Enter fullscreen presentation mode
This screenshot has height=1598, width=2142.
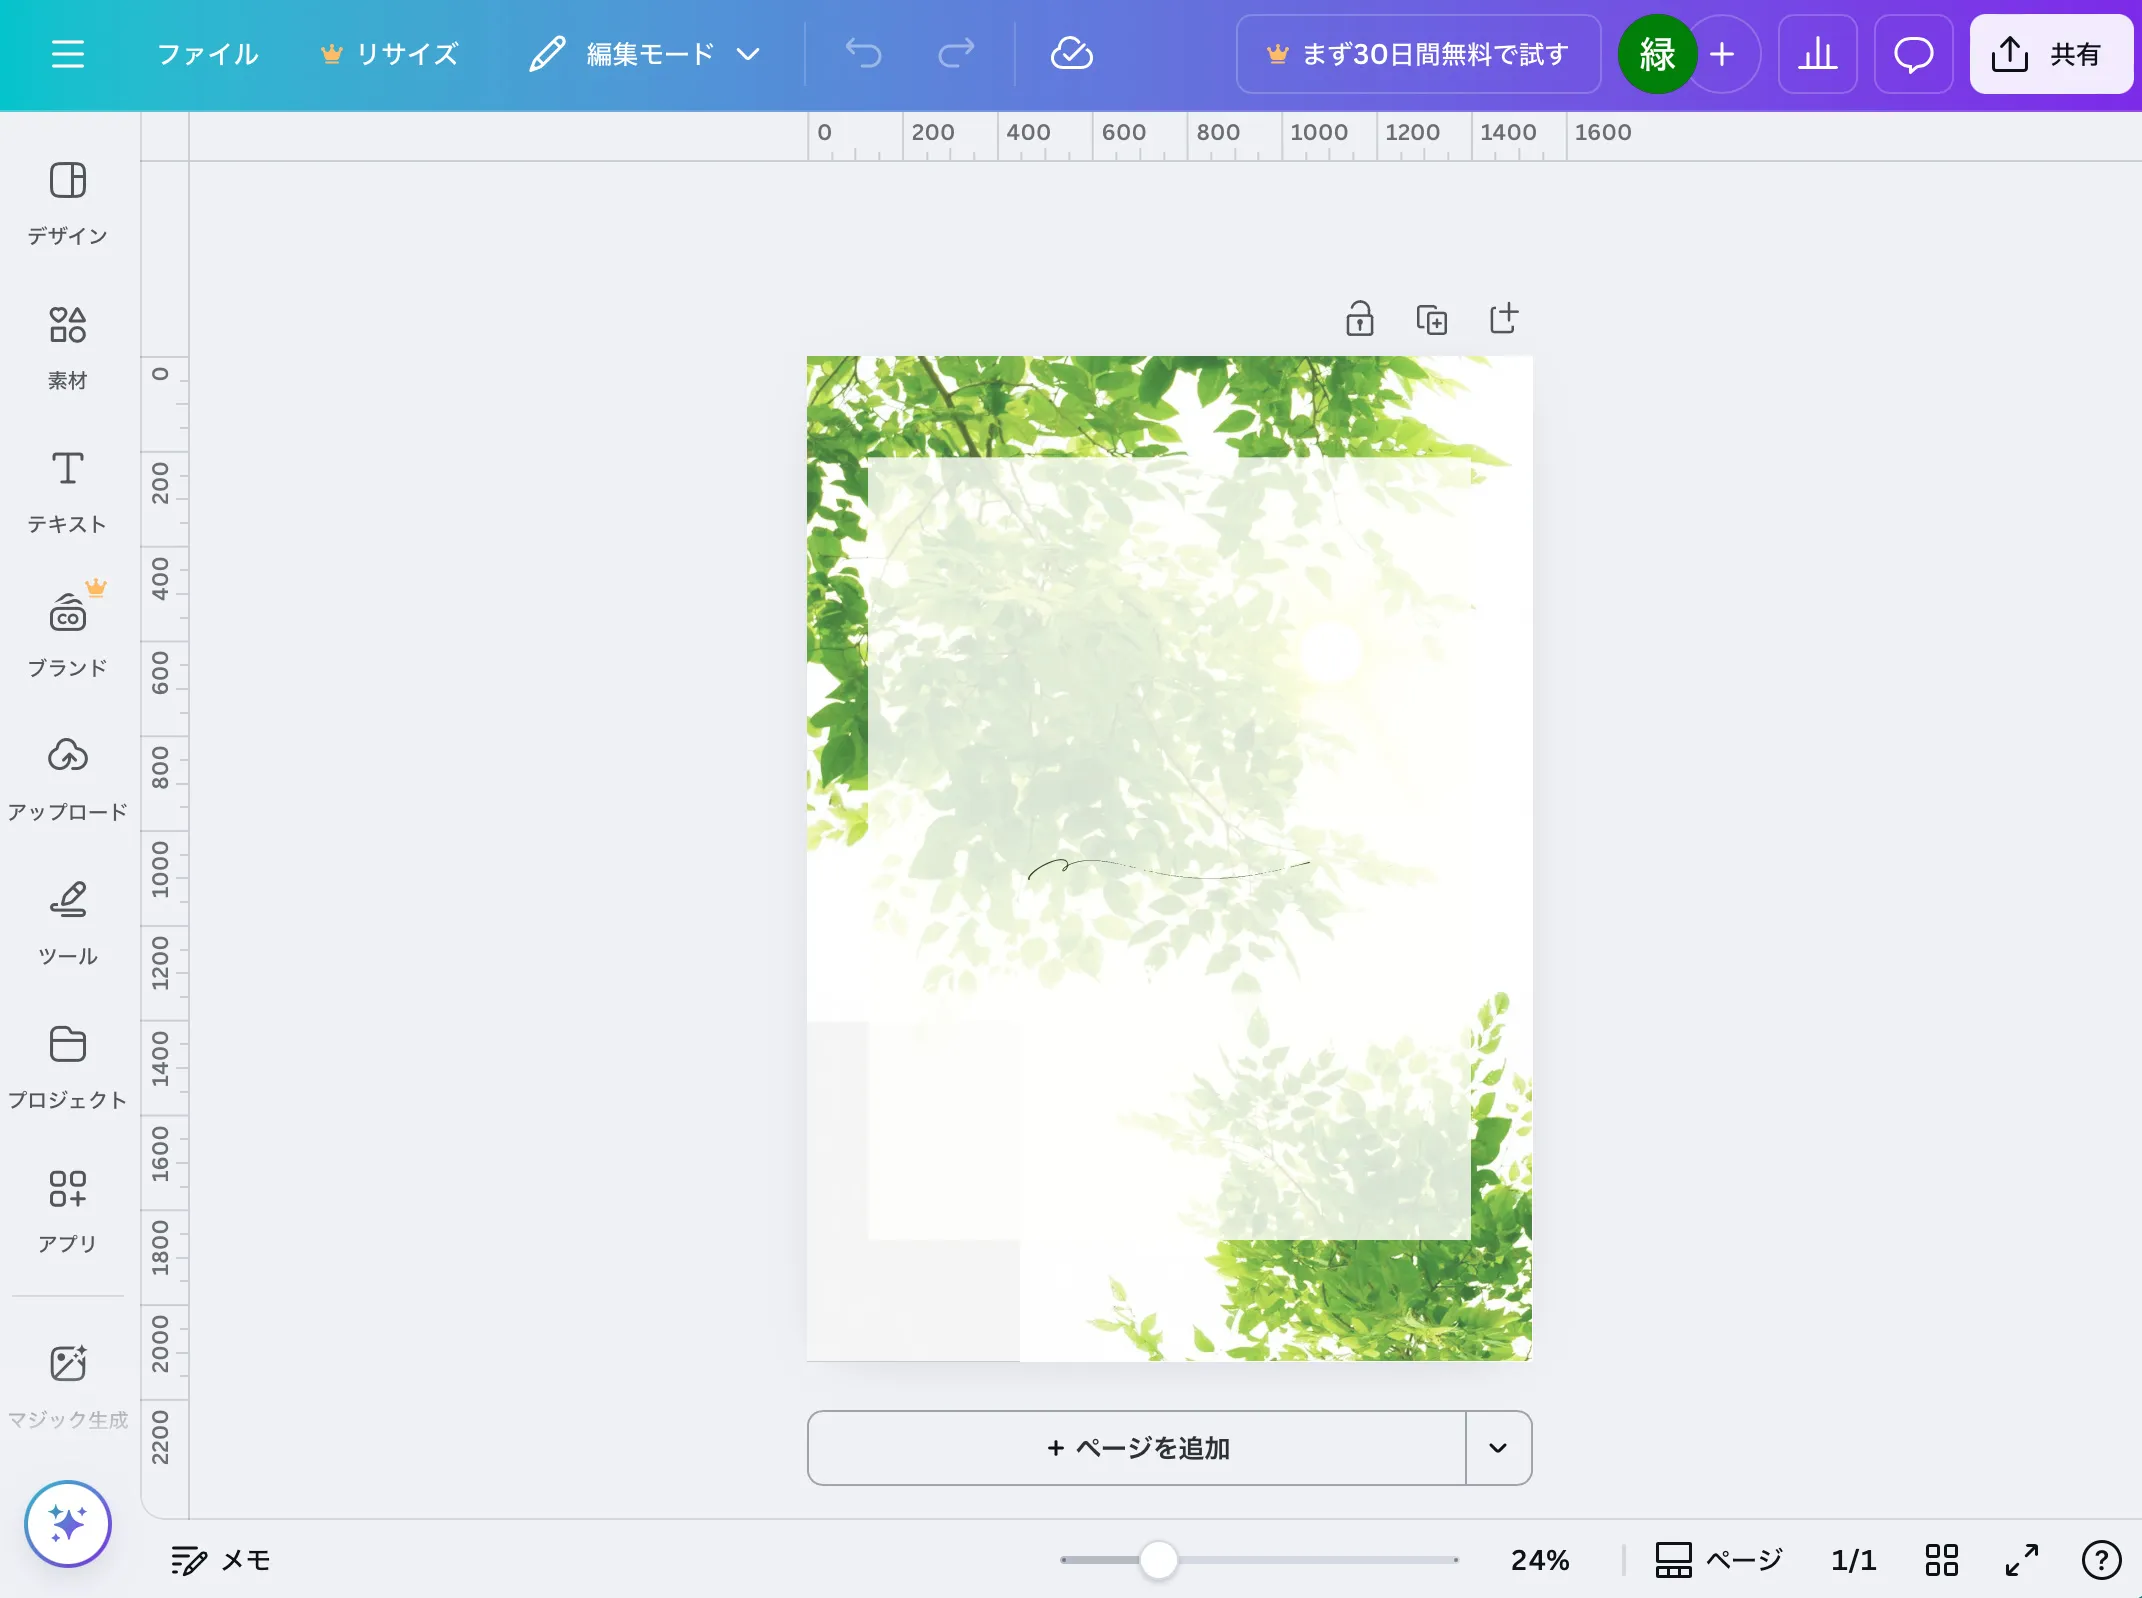(x=2021, y=1559)
